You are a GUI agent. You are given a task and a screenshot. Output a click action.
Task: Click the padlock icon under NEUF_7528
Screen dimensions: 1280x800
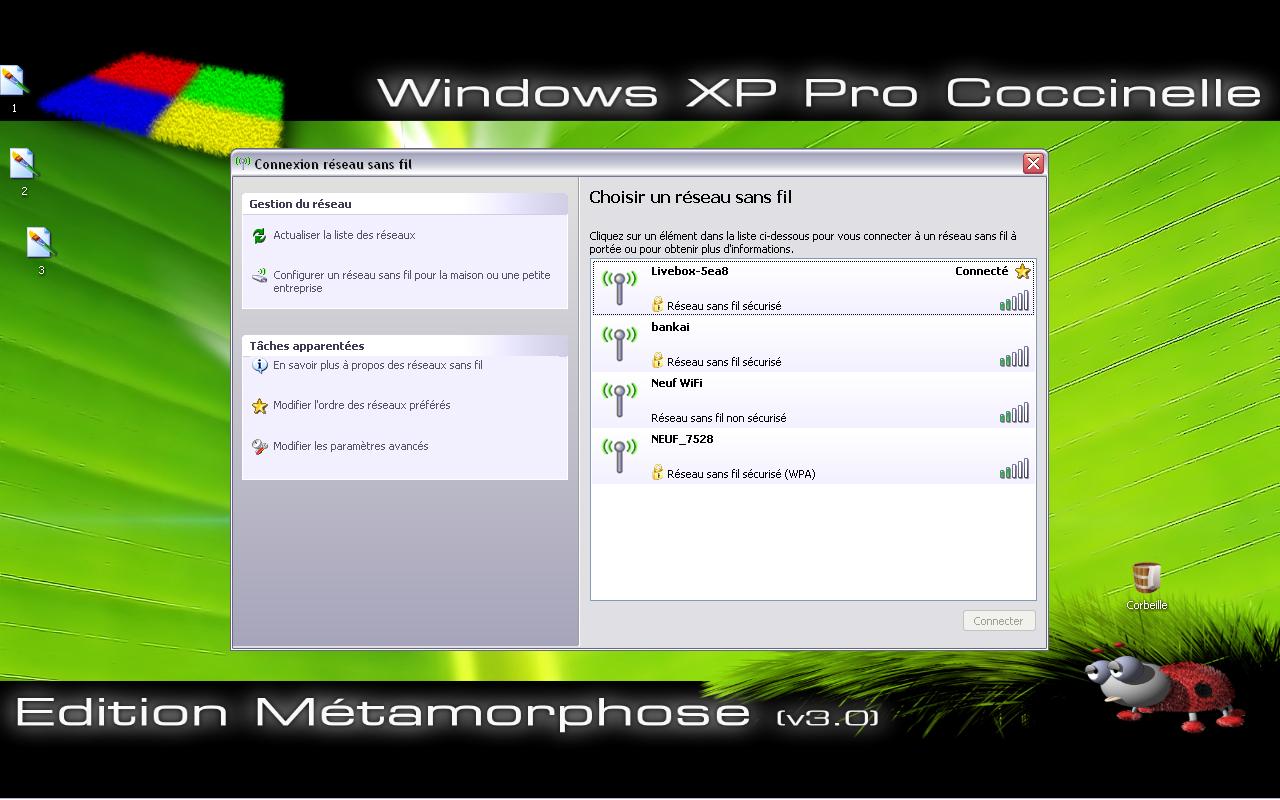[657, 472]
